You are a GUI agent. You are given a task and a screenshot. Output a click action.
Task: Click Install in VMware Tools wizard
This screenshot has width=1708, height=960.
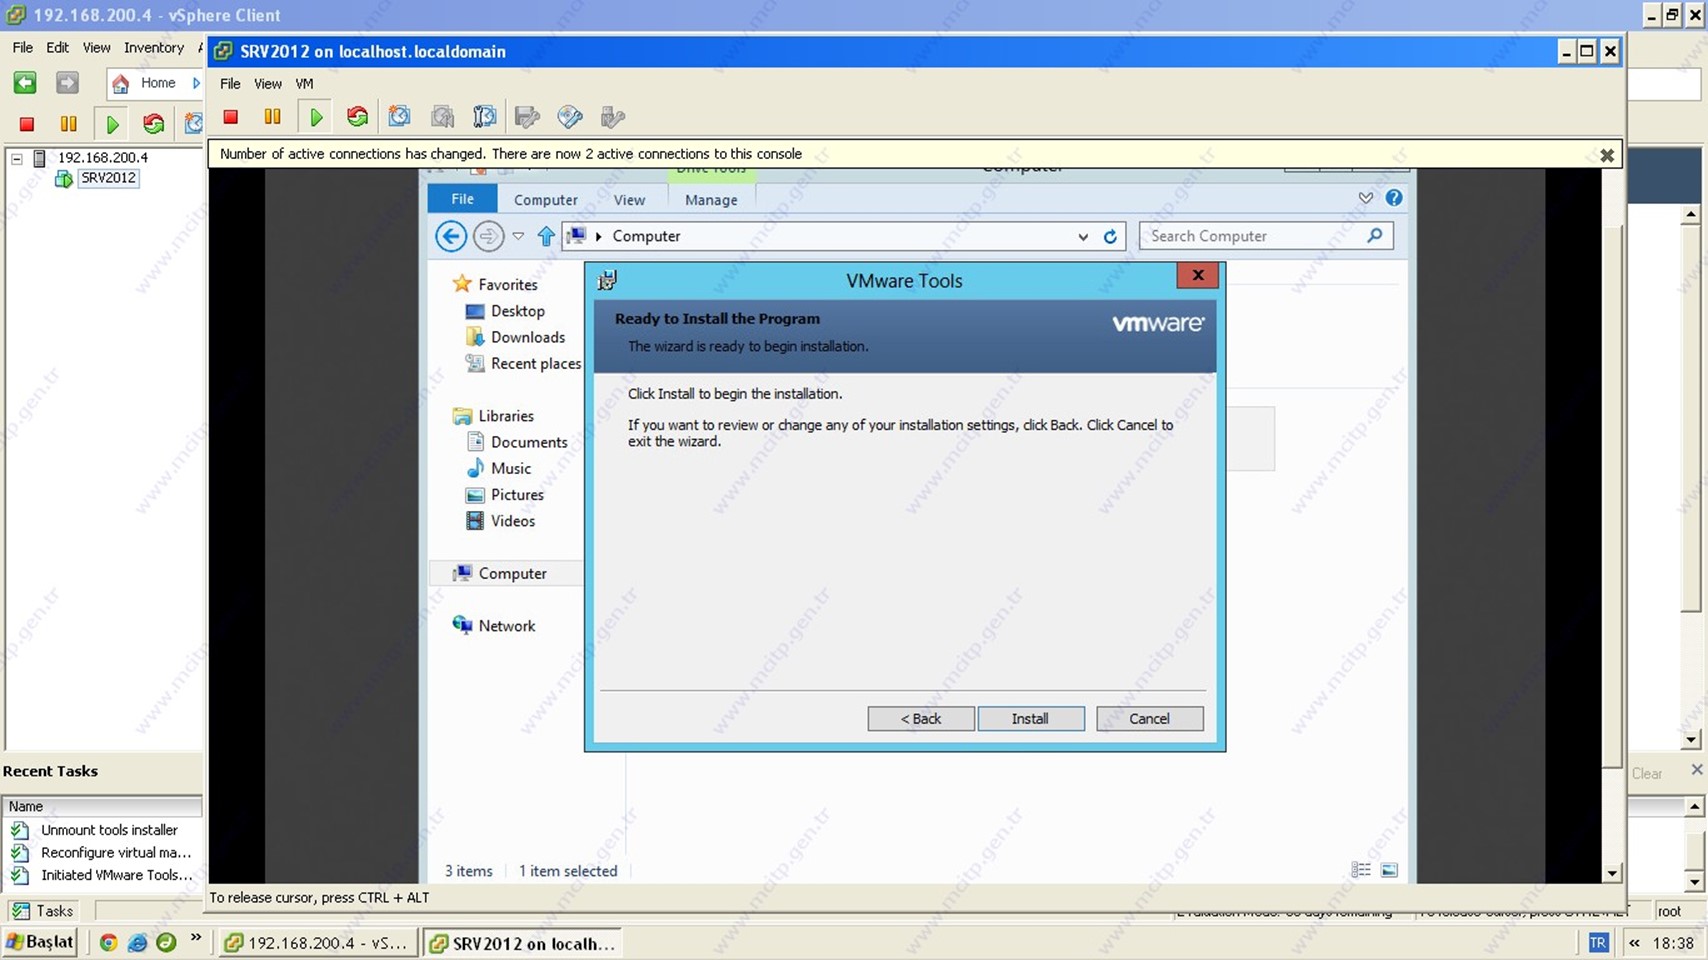pos(1030,719)
